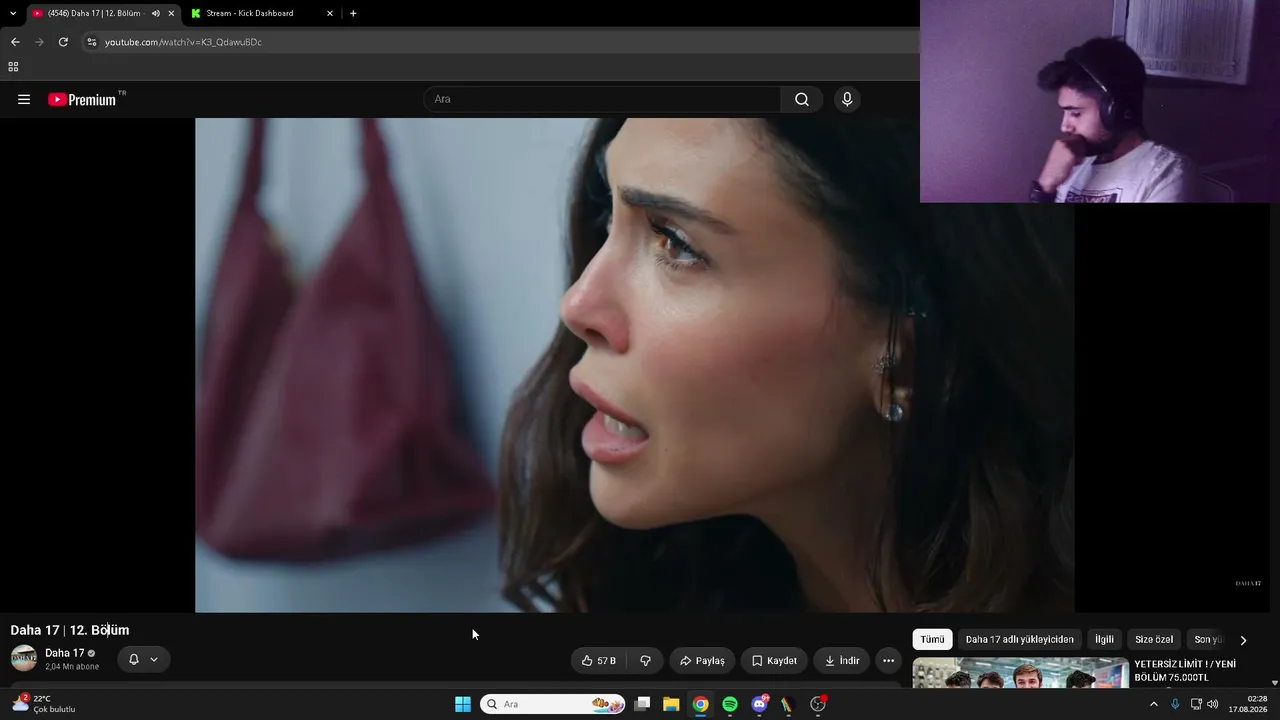Open the Daha 17 channel name link
This screenshot has height=720, width=1280.
click(x=65, y=653)
